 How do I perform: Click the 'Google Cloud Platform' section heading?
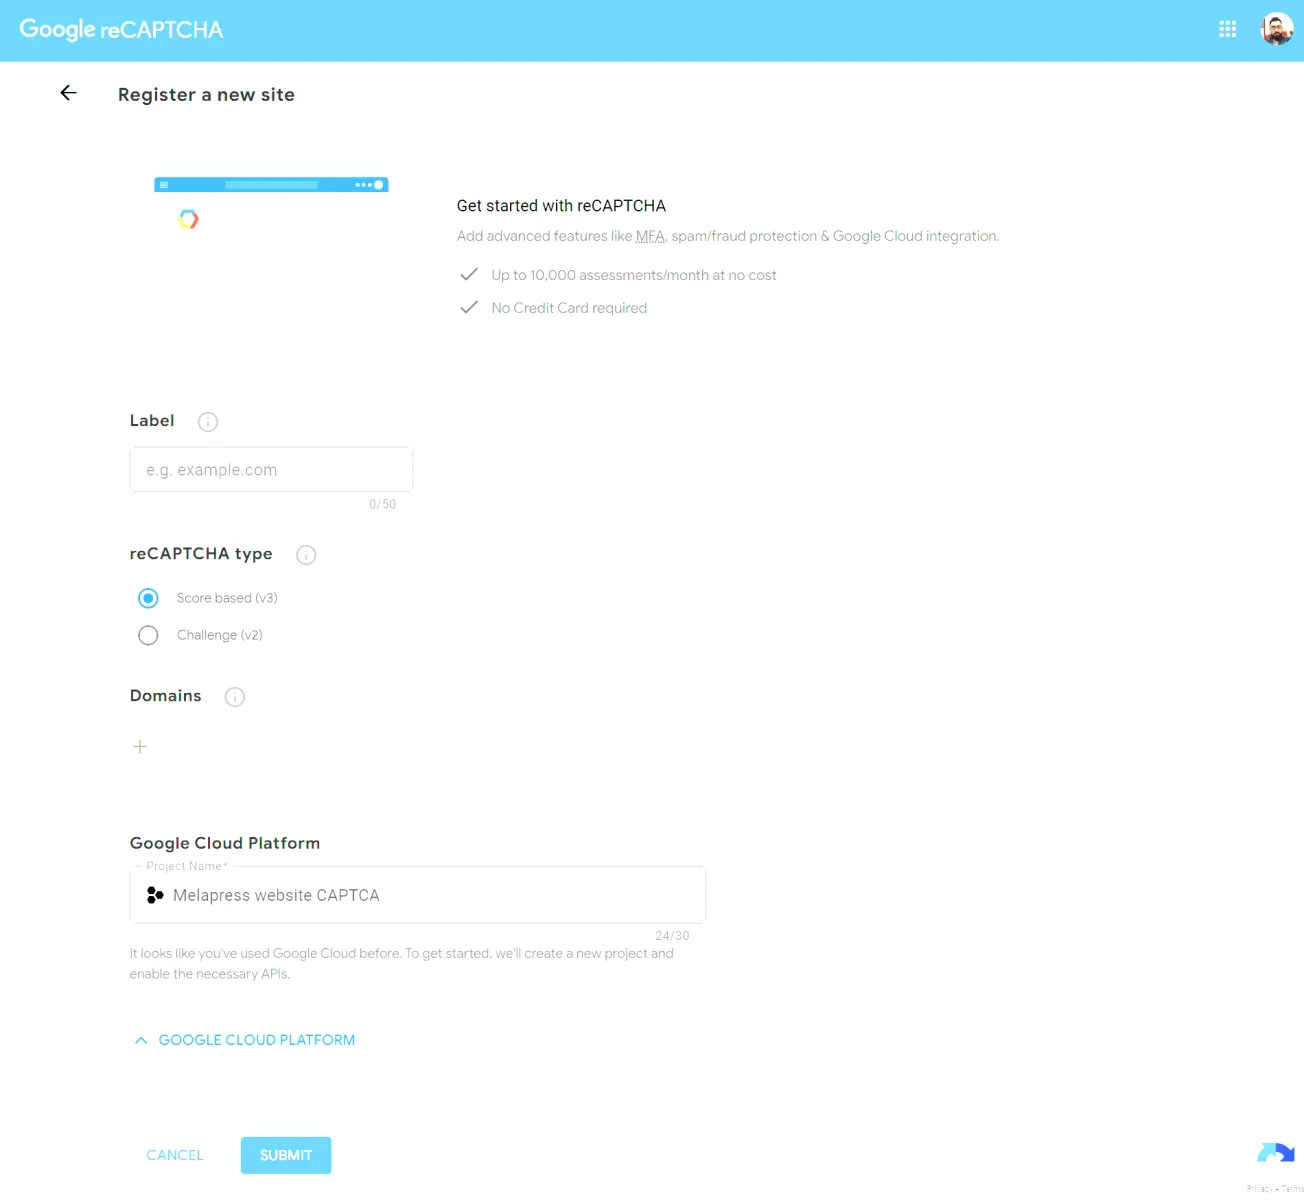(x=225, y=843)
